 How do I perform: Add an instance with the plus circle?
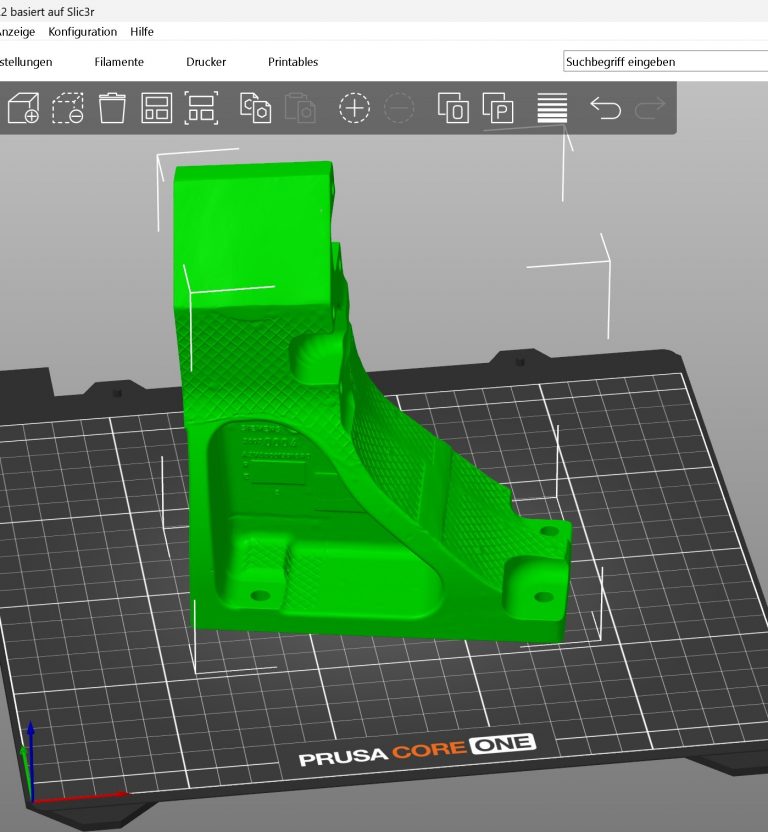[x=354, y=107]
